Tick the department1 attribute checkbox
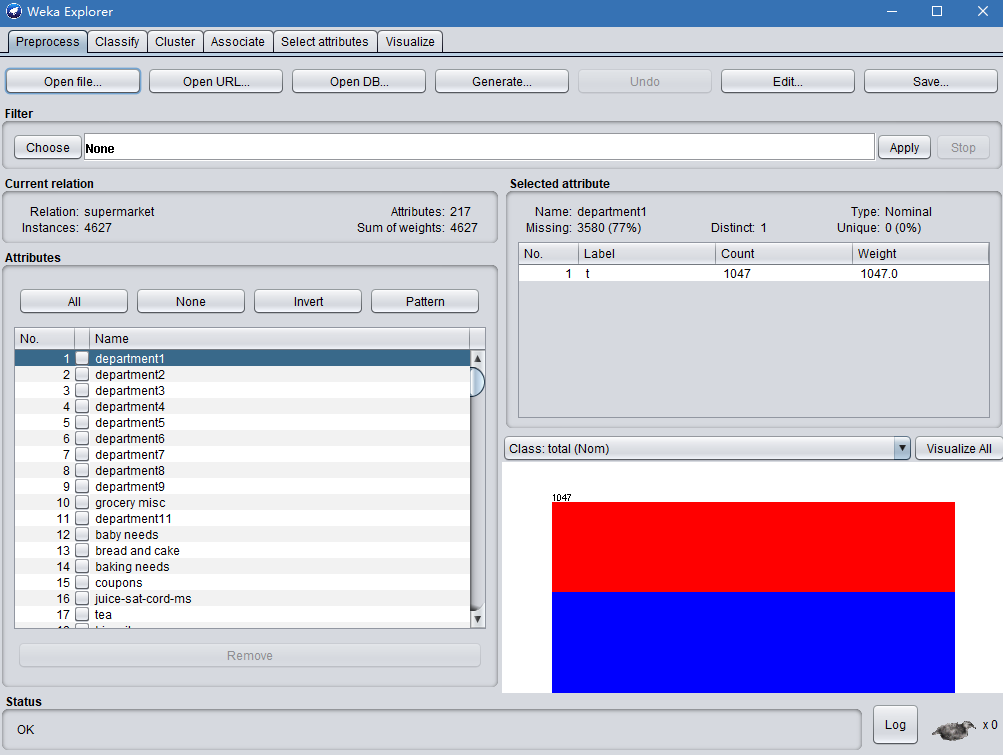The width and height of the screenshot is (1003, 755). coord(82,359)
